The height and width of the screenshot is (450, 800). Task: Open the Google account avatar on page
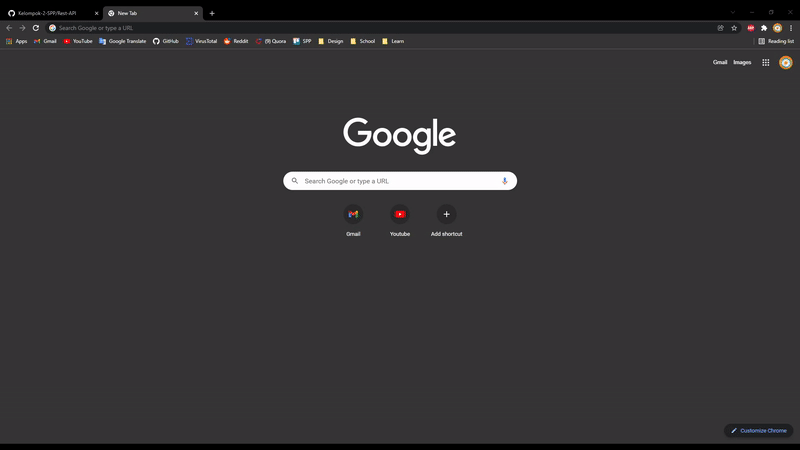pyautogui.click(x=786, y=62)
